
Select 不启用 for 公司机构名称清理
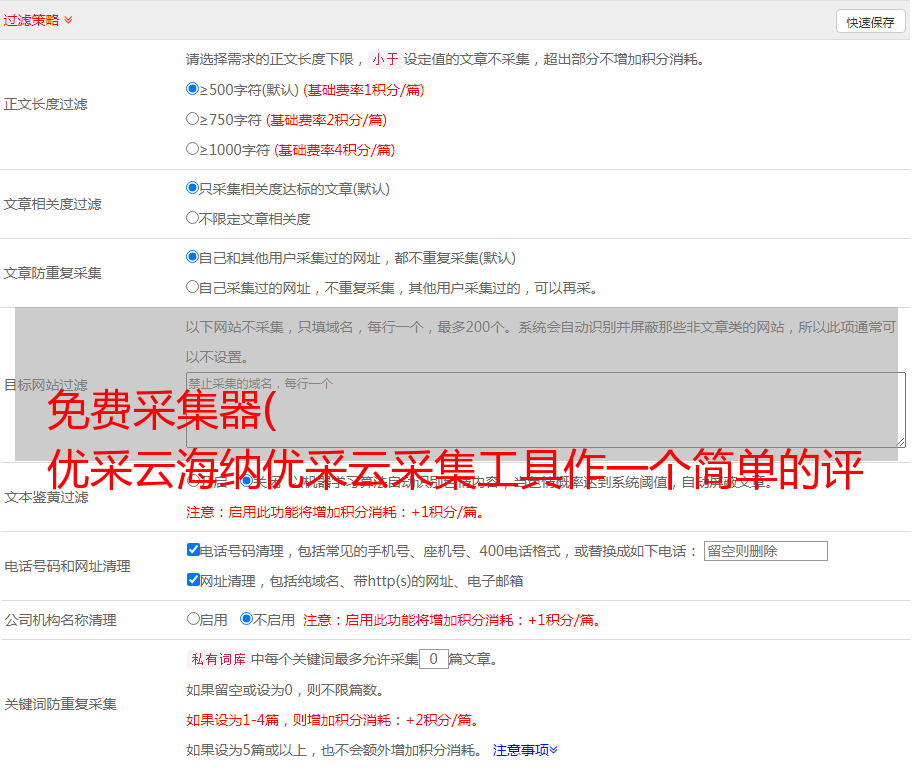(247, 619)
